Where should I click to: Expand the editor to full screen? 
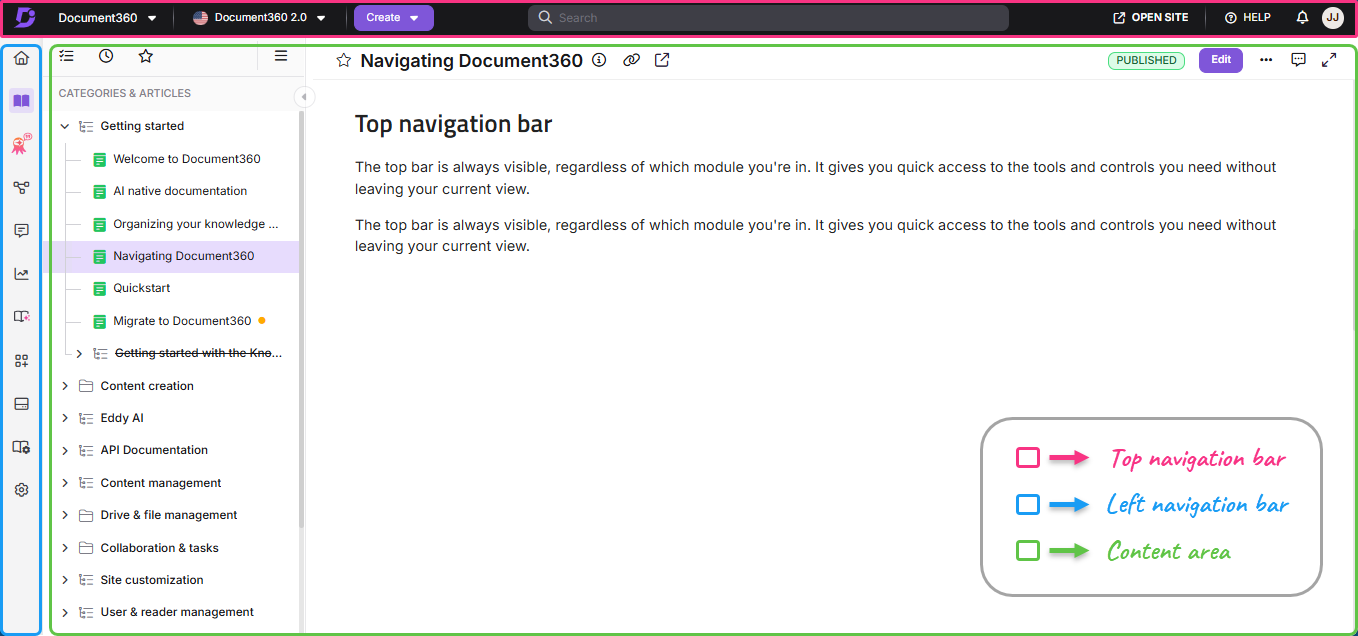(x=1329, y=60)
